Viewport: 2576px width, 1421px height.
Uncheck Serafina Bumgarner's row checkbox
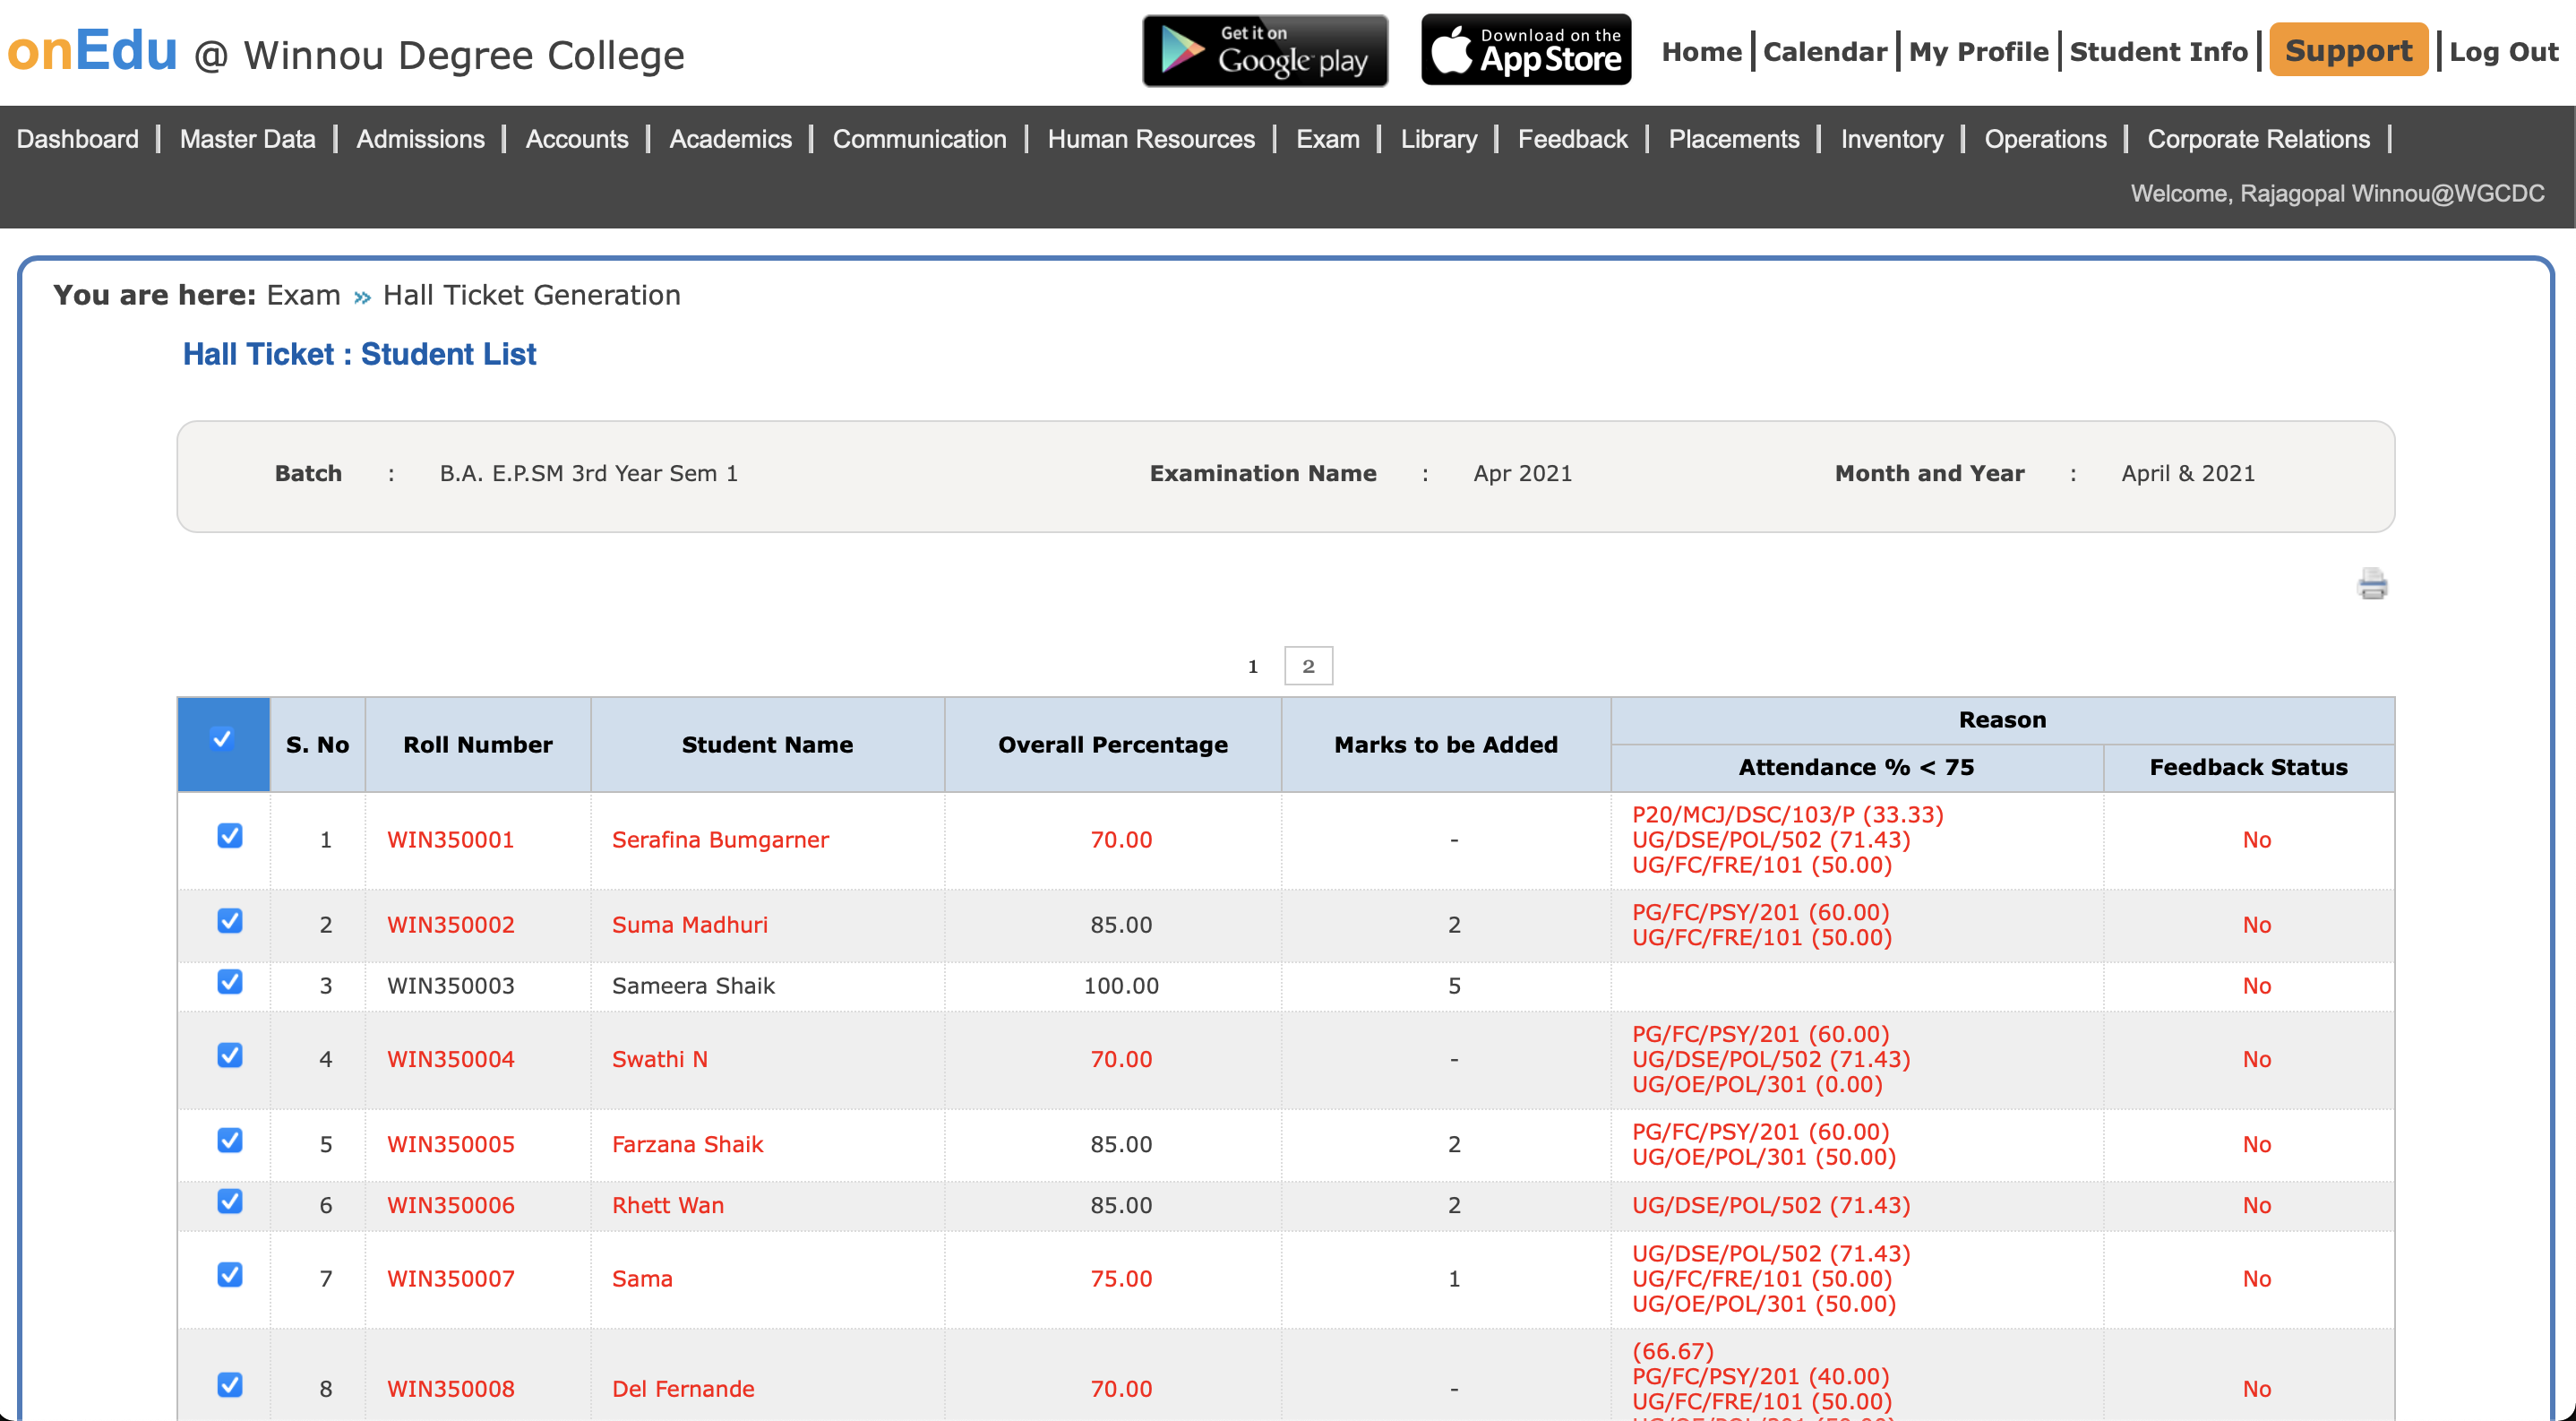pyautogui.click(x=230, y=836)
